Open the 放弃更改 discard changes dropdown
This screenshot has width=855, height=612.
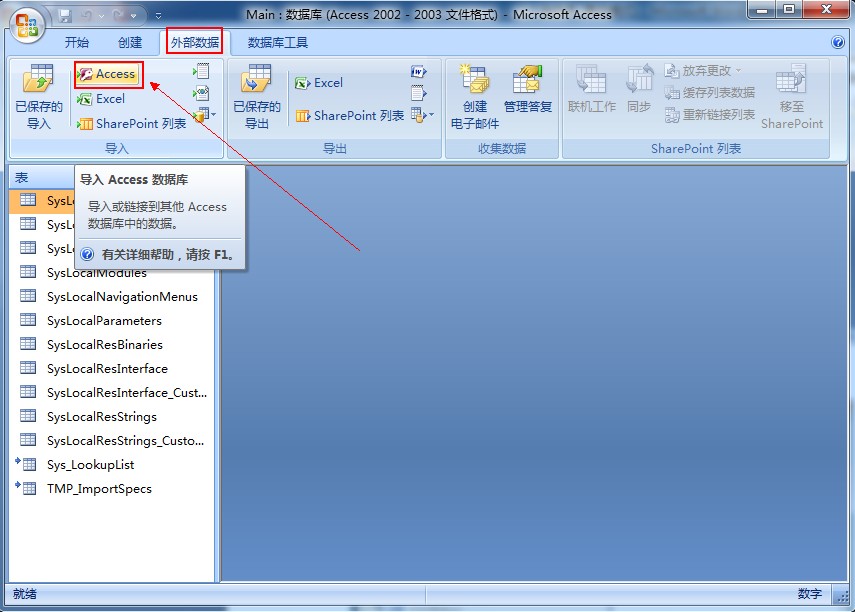[703, 71]
